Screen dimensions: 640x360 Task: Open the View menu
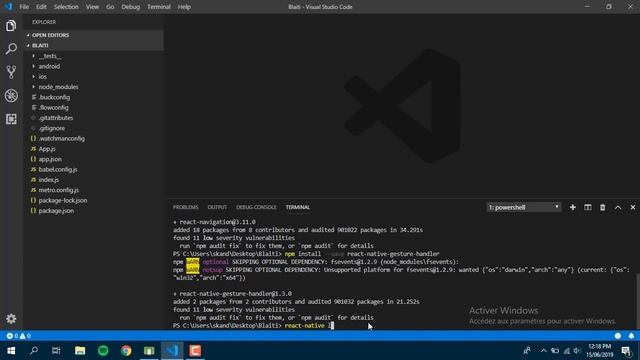tap(92, 7)
